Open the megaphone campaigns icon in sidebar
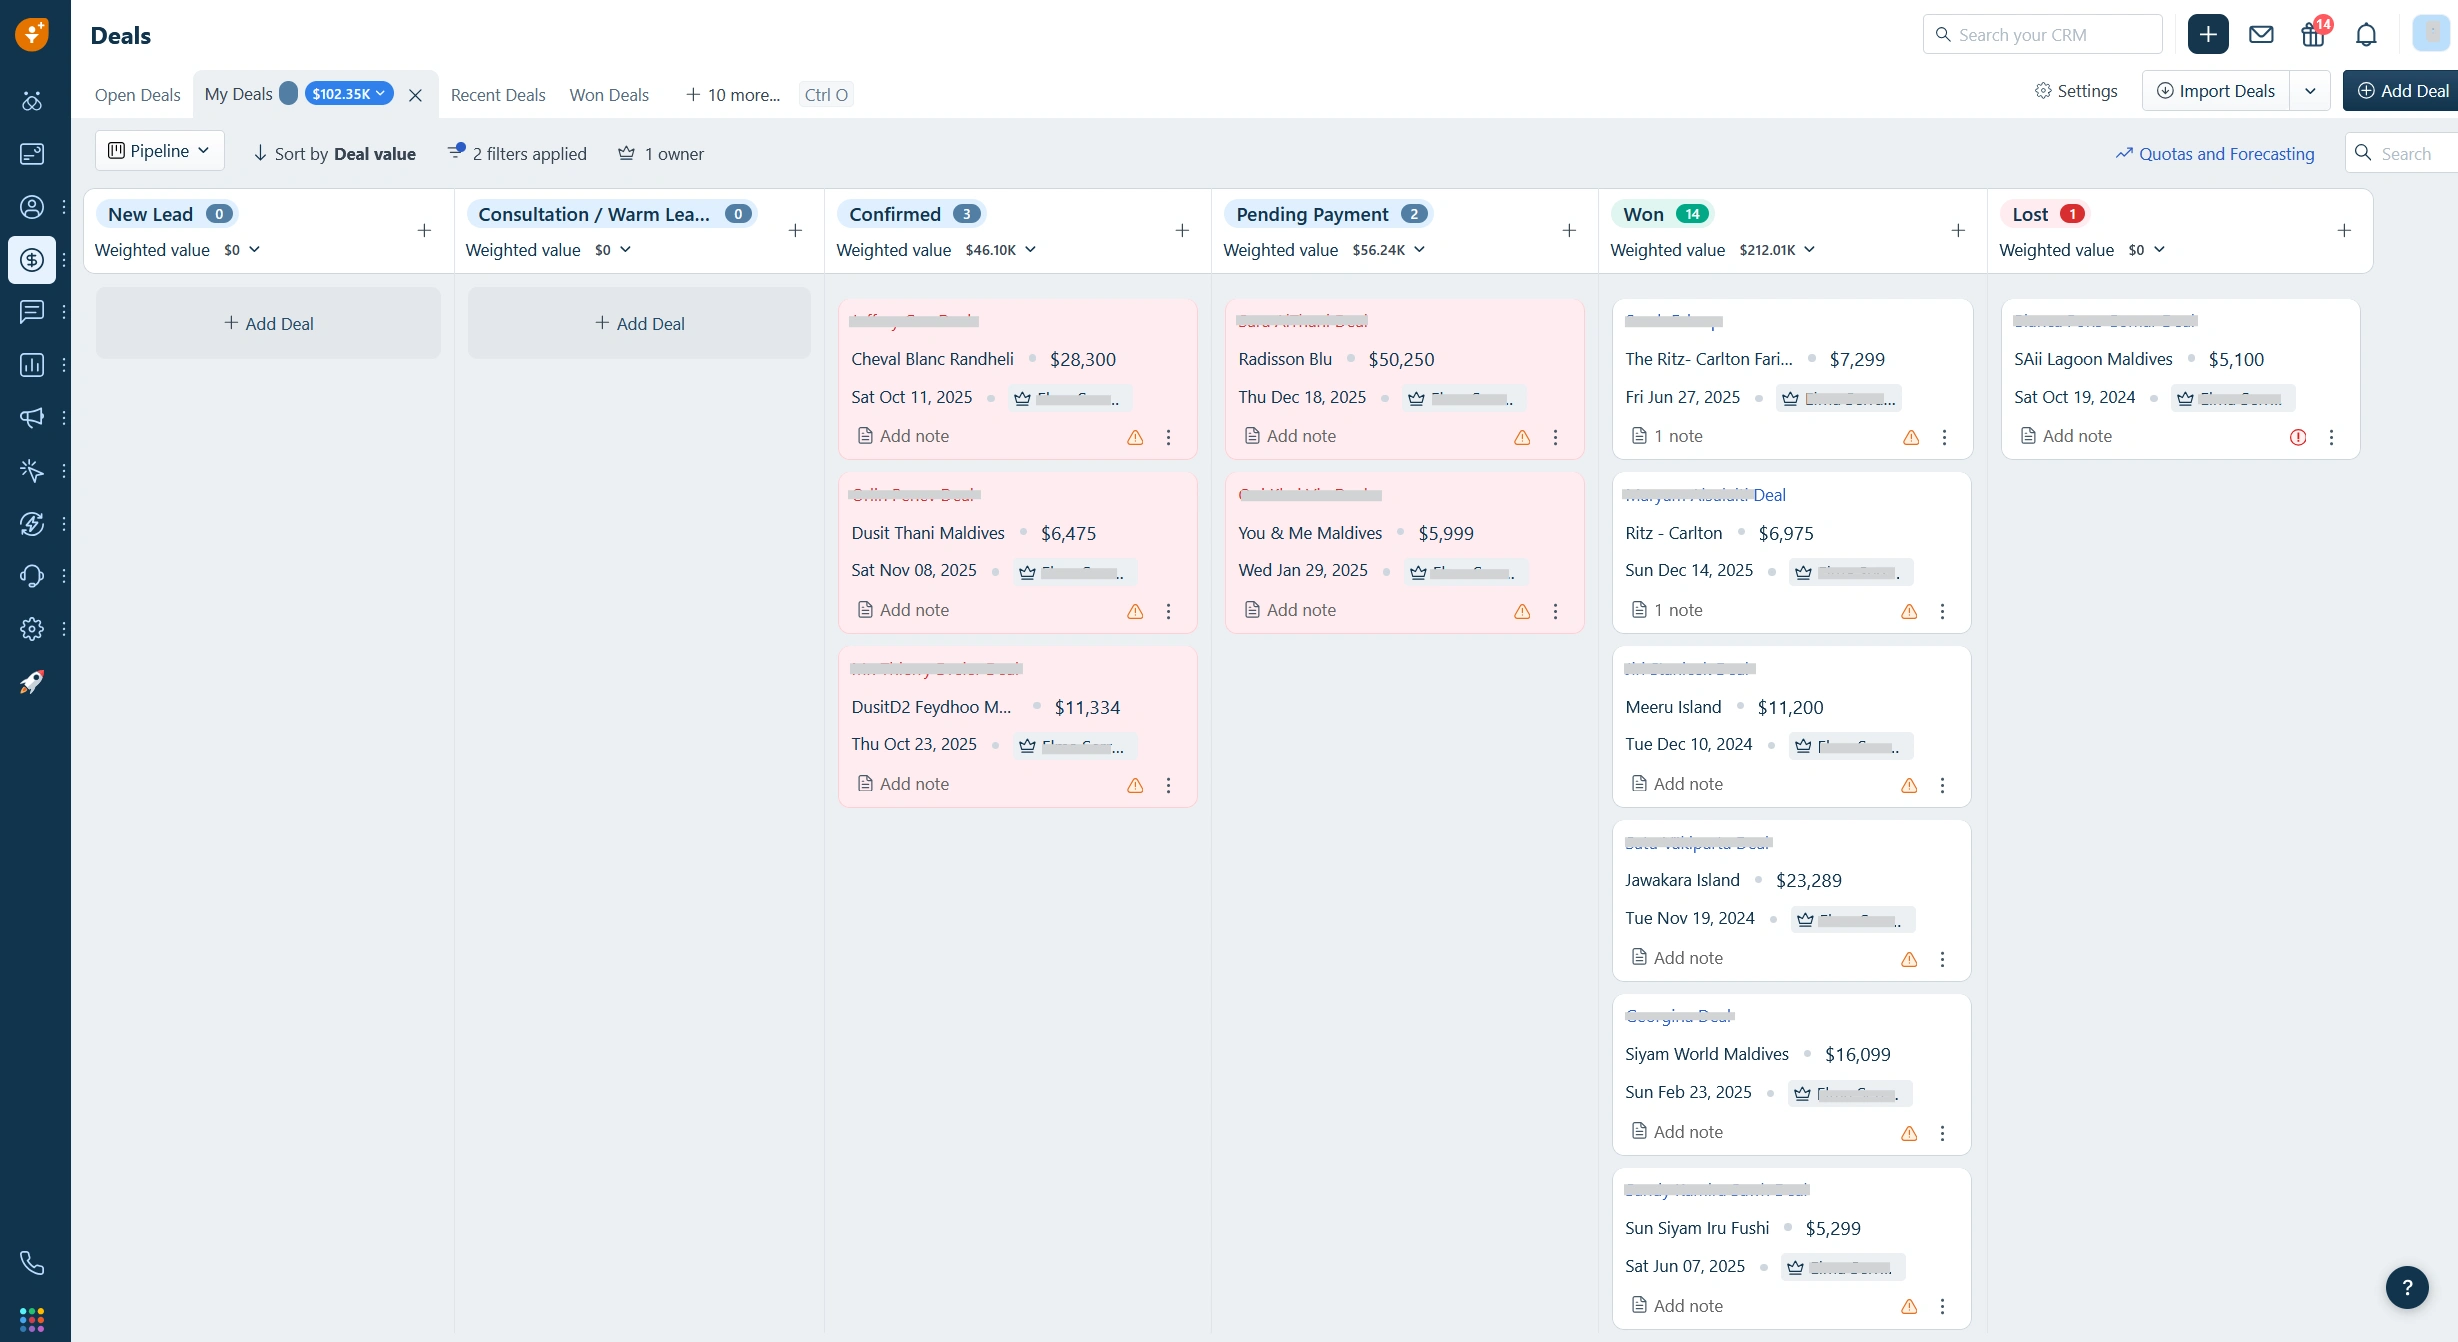This screenshot has width=2458, height=1342. pos(32,417)
